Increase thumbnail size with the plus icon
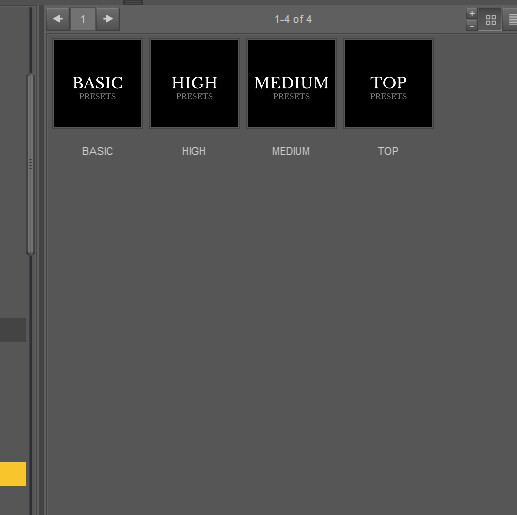This screenshot has height=515, width=517. pyautogui.click(x=472, y=14)
